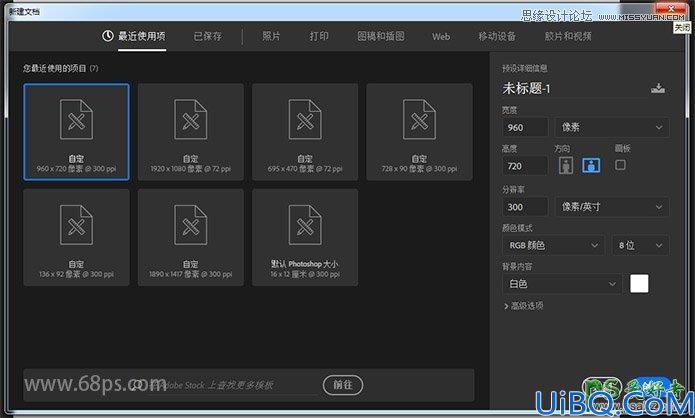695x418 pixels.
Task: Click document icon of 695 x 470 preset
Action: pos(305,120)
